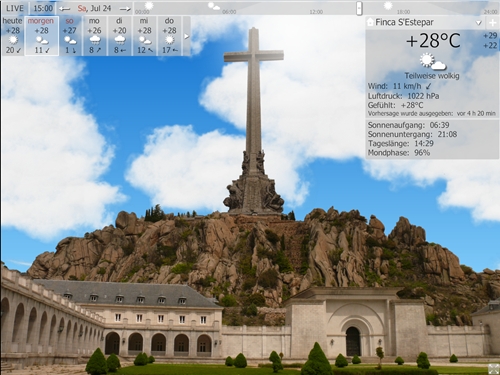Click the +29 high temperature
This screenshot has height=375, width=500.
[x=490, y=35]
